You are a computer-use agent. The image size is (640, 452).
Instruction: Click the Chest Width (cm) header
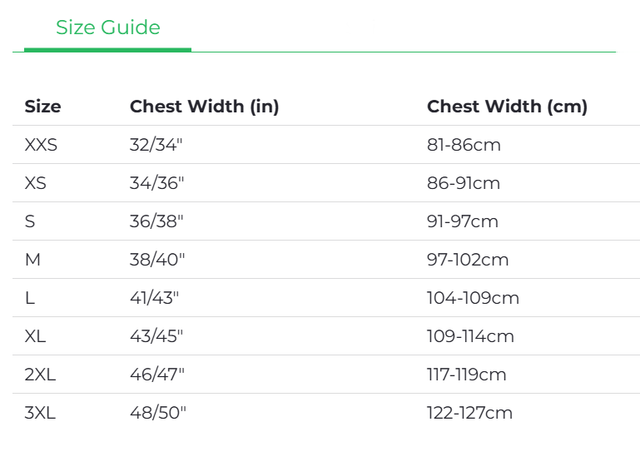click(507, 106)
